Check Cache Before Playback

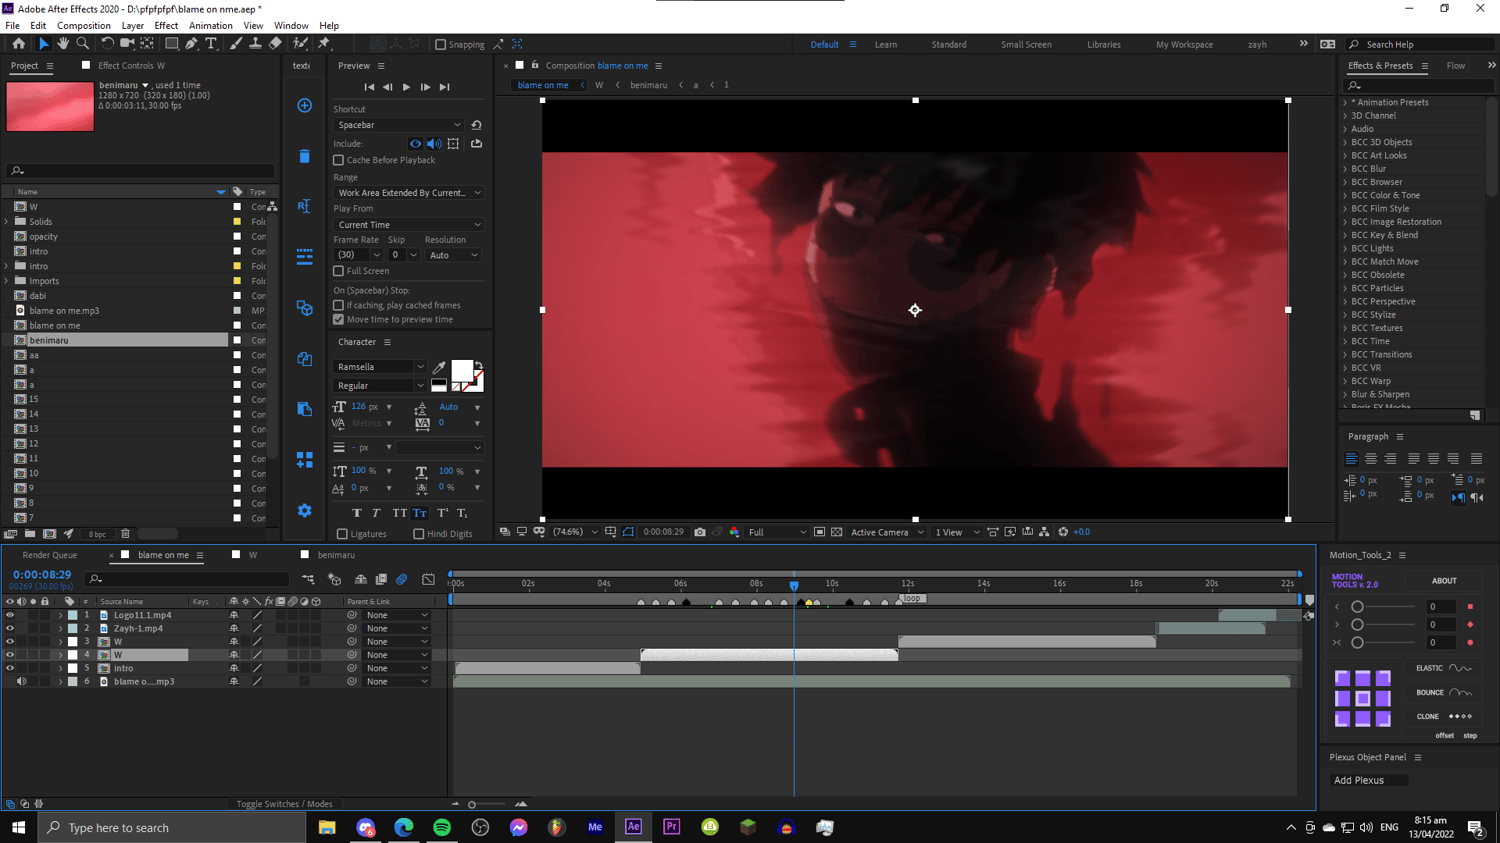pyautogui.click(x=338, y=160)
